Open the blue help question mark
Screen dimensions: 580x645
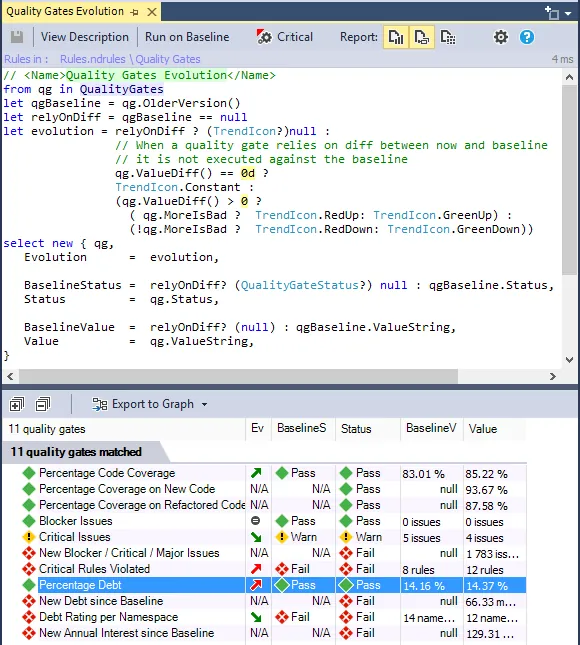pos(527,37)
